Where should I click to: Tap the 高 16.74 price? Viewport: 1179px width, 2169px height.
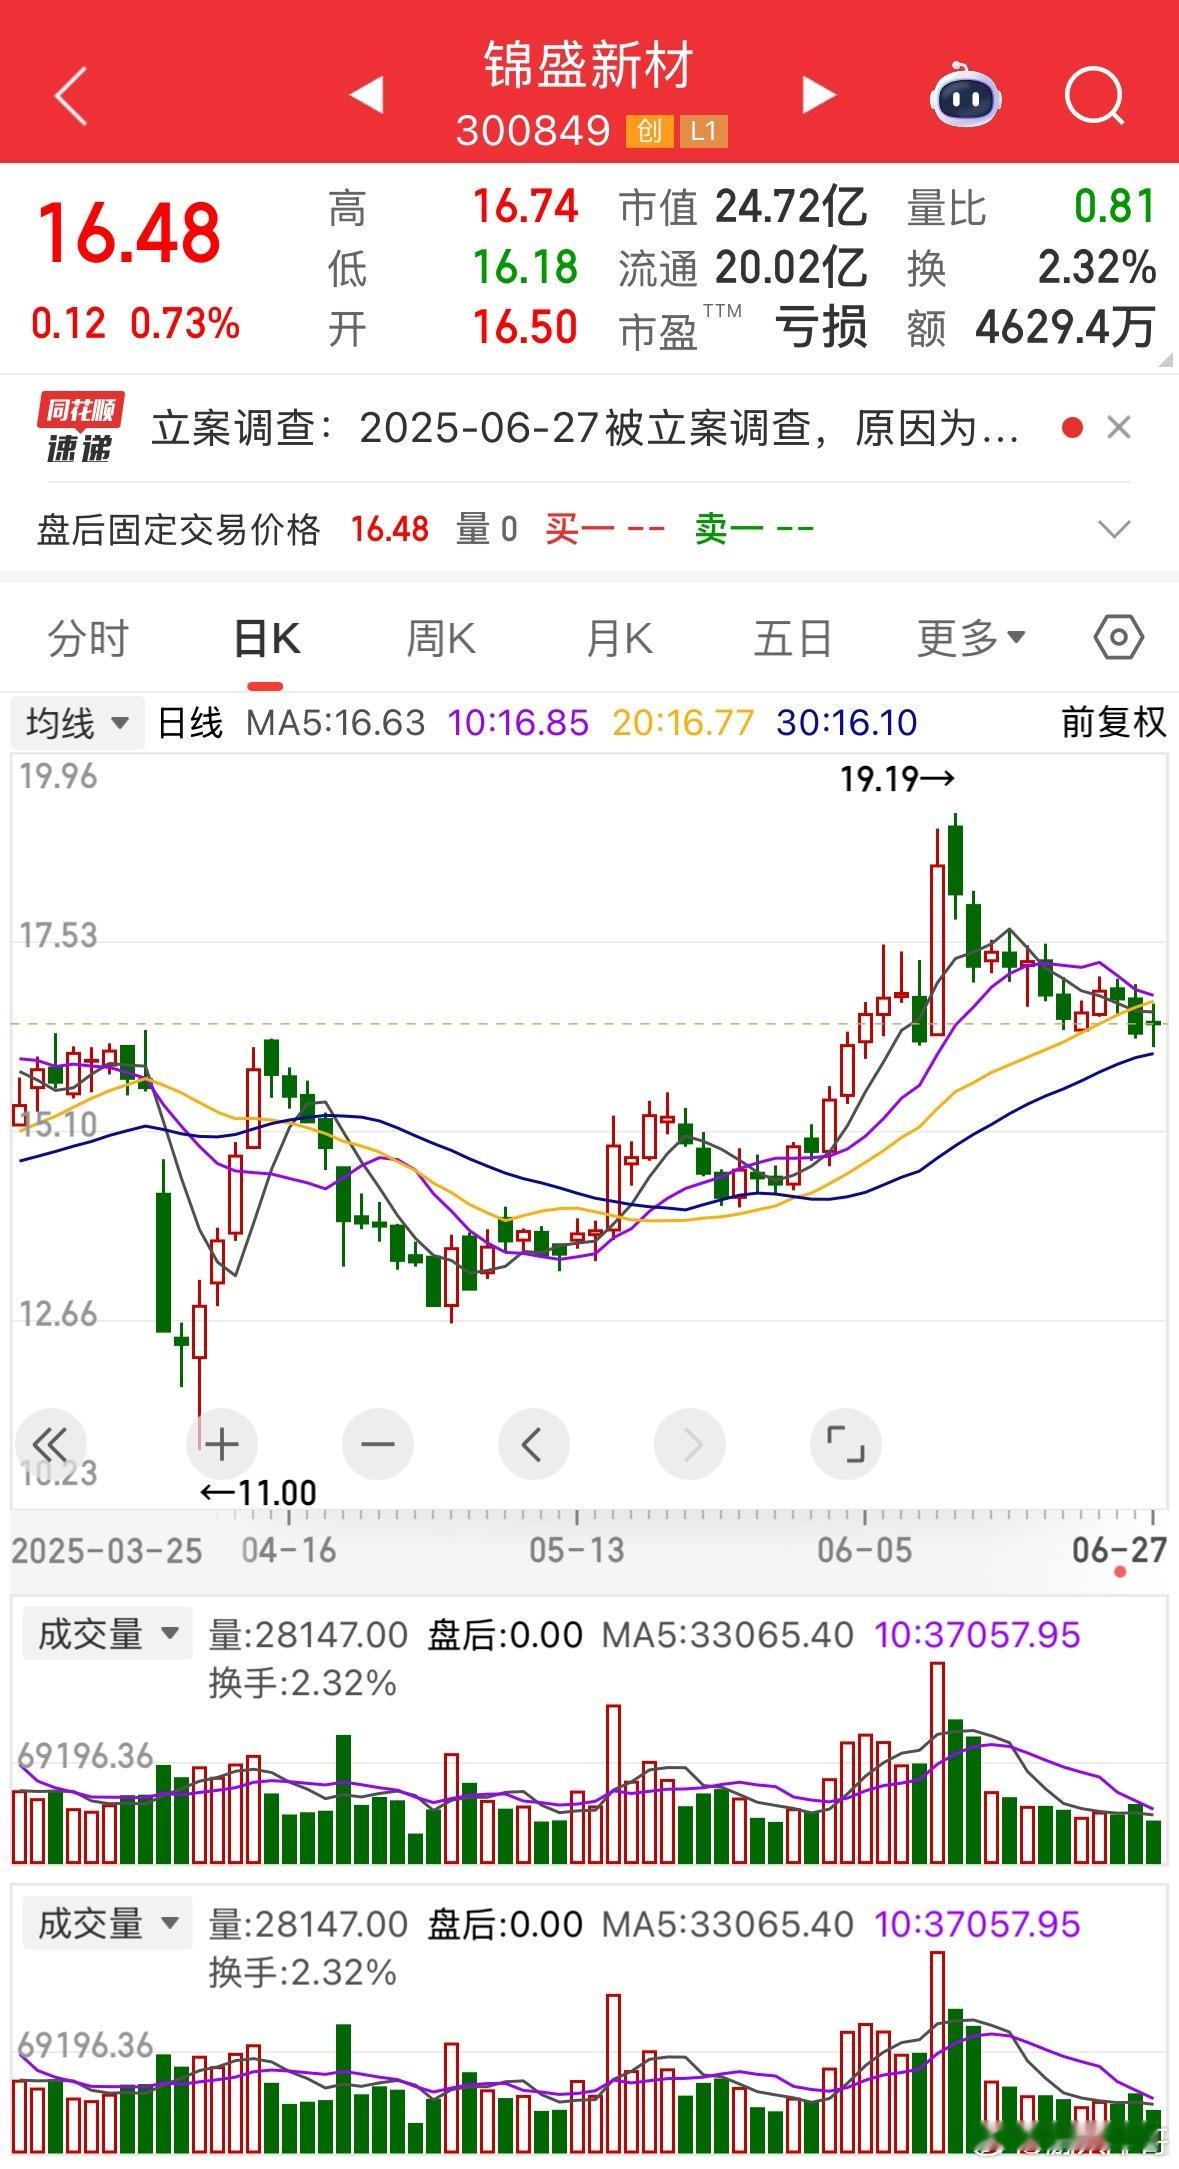click(x=453, y=207)
